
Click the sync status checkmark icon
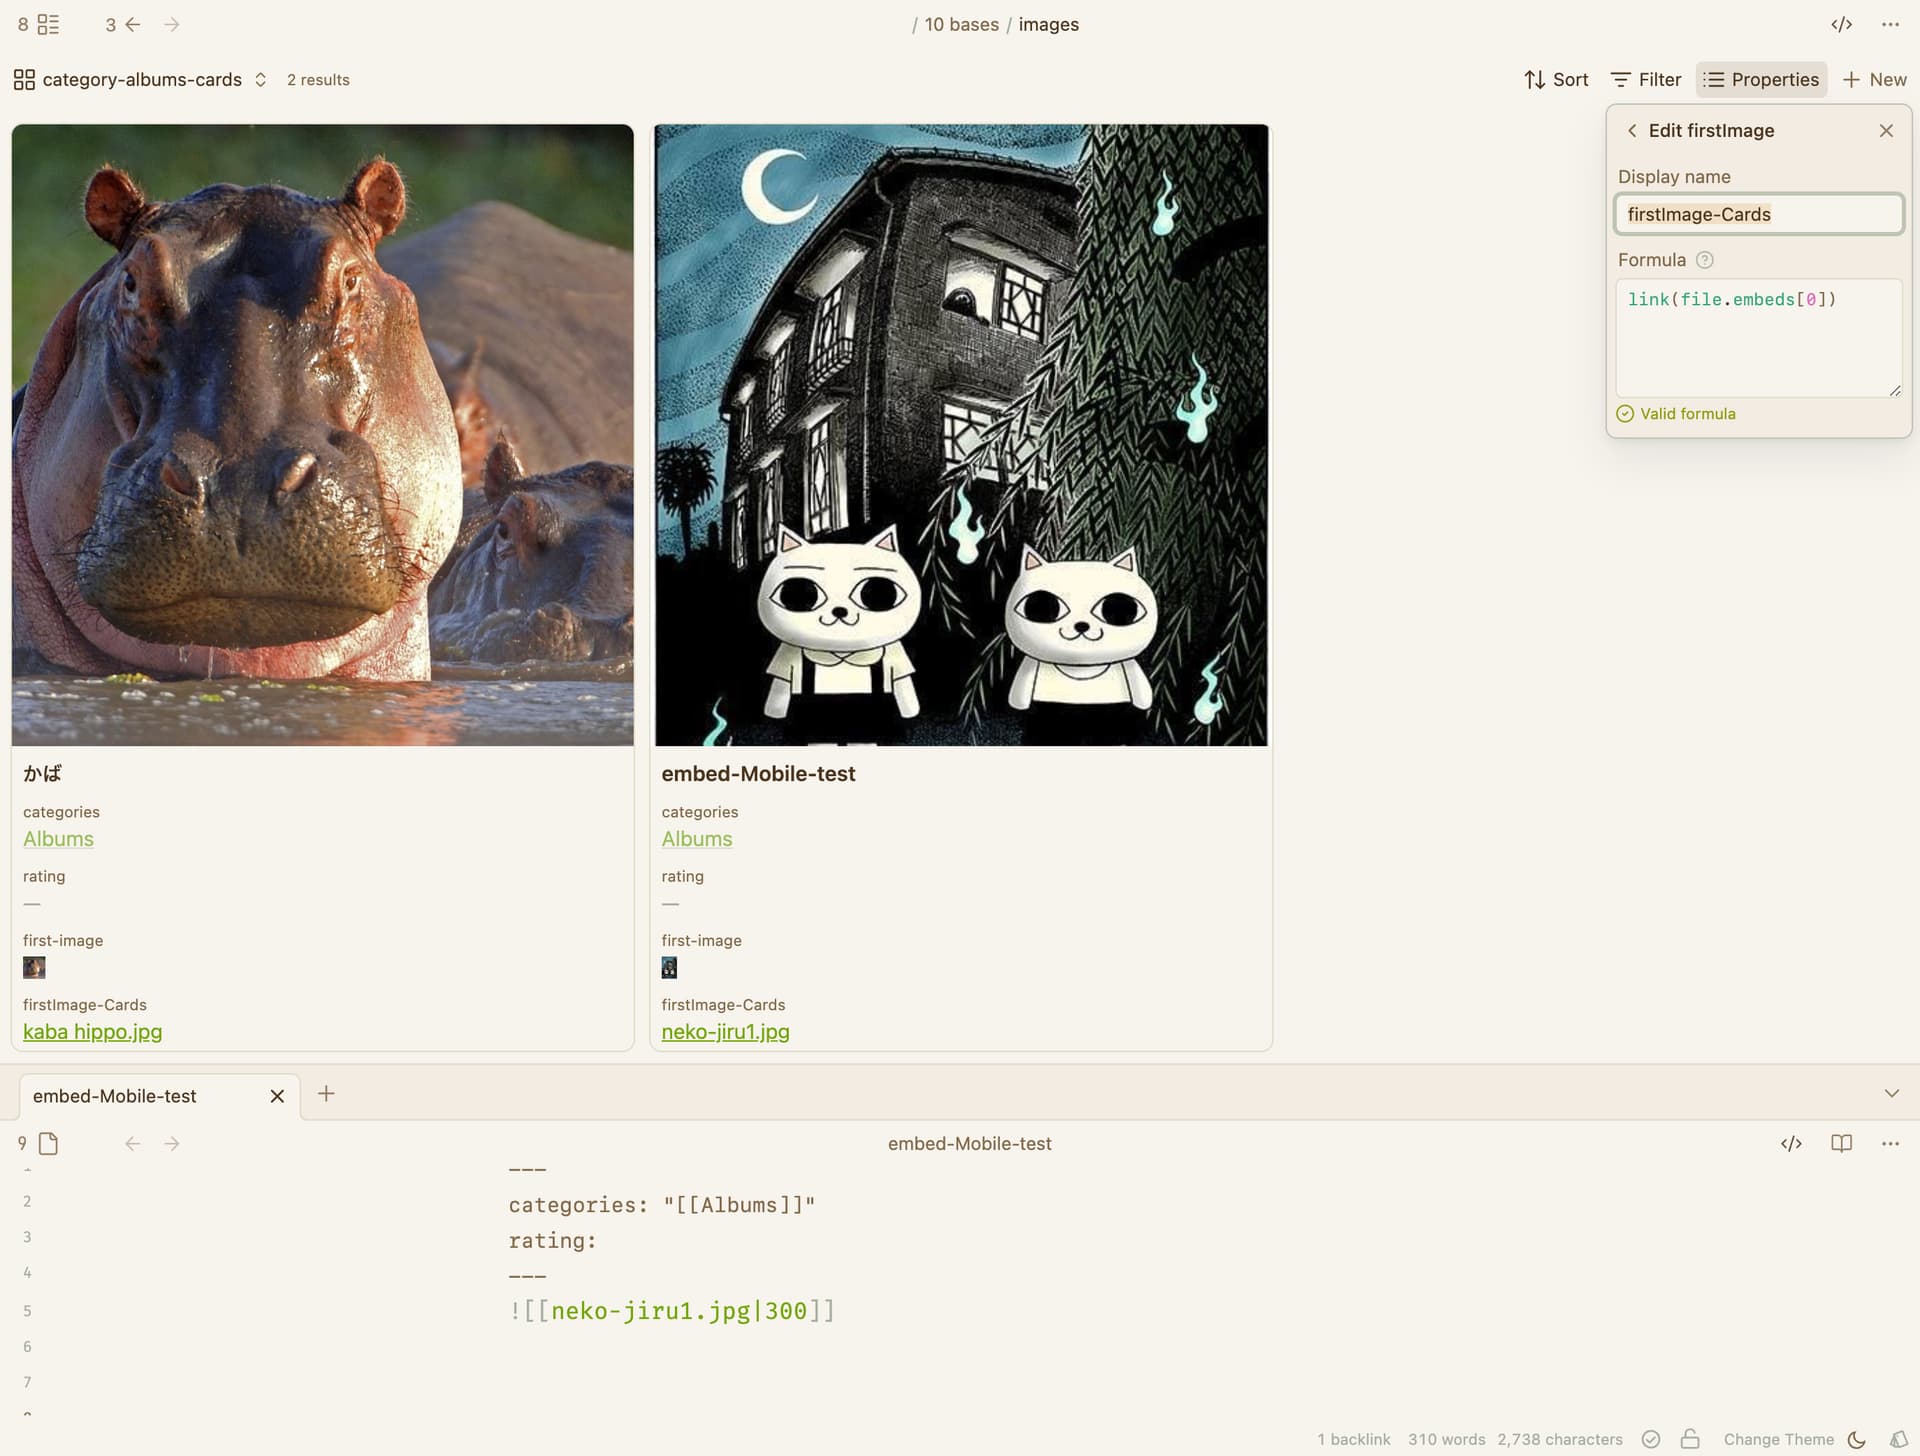click(x=1651, y=1439)
